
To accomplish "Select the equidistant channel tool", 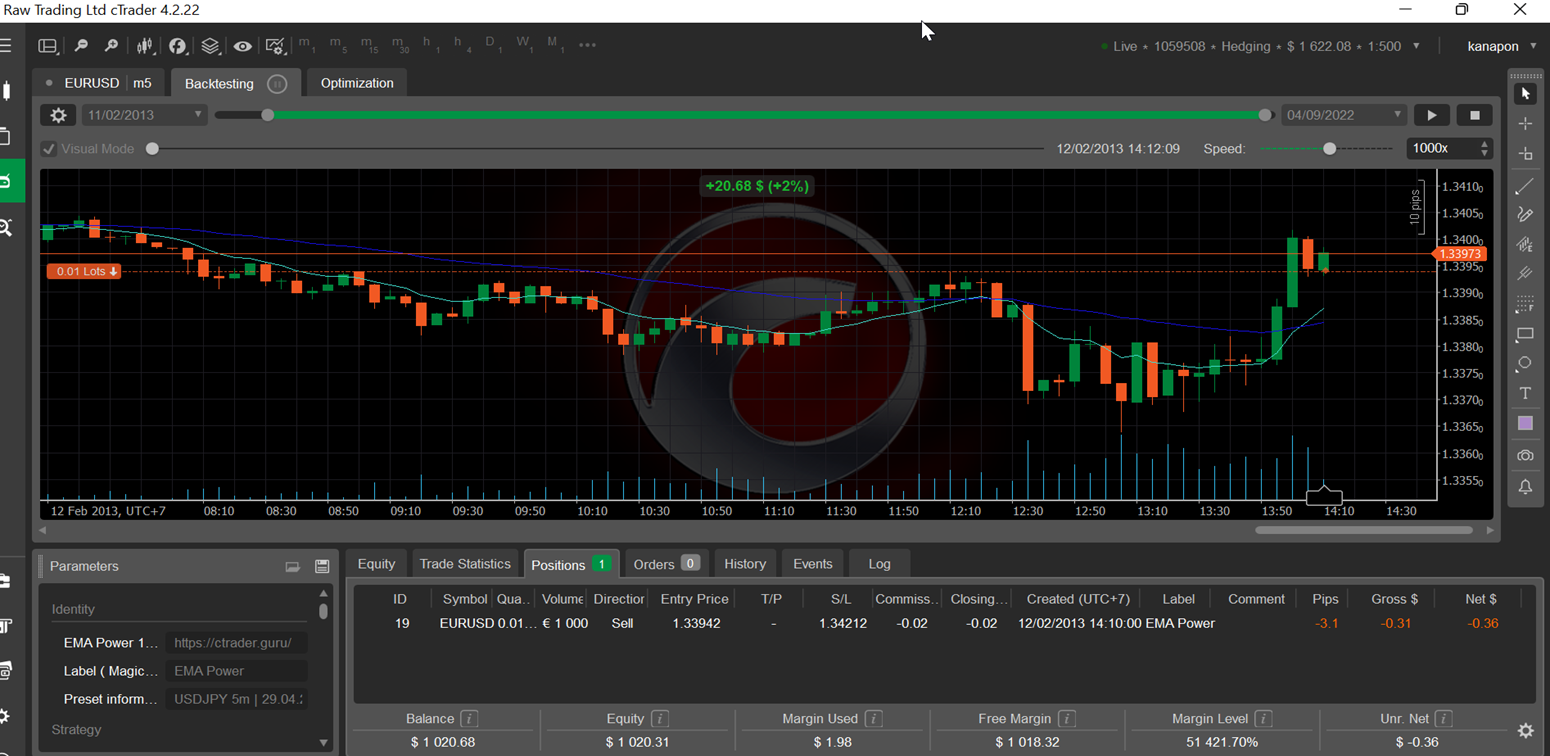I will tap(1525, 244).
